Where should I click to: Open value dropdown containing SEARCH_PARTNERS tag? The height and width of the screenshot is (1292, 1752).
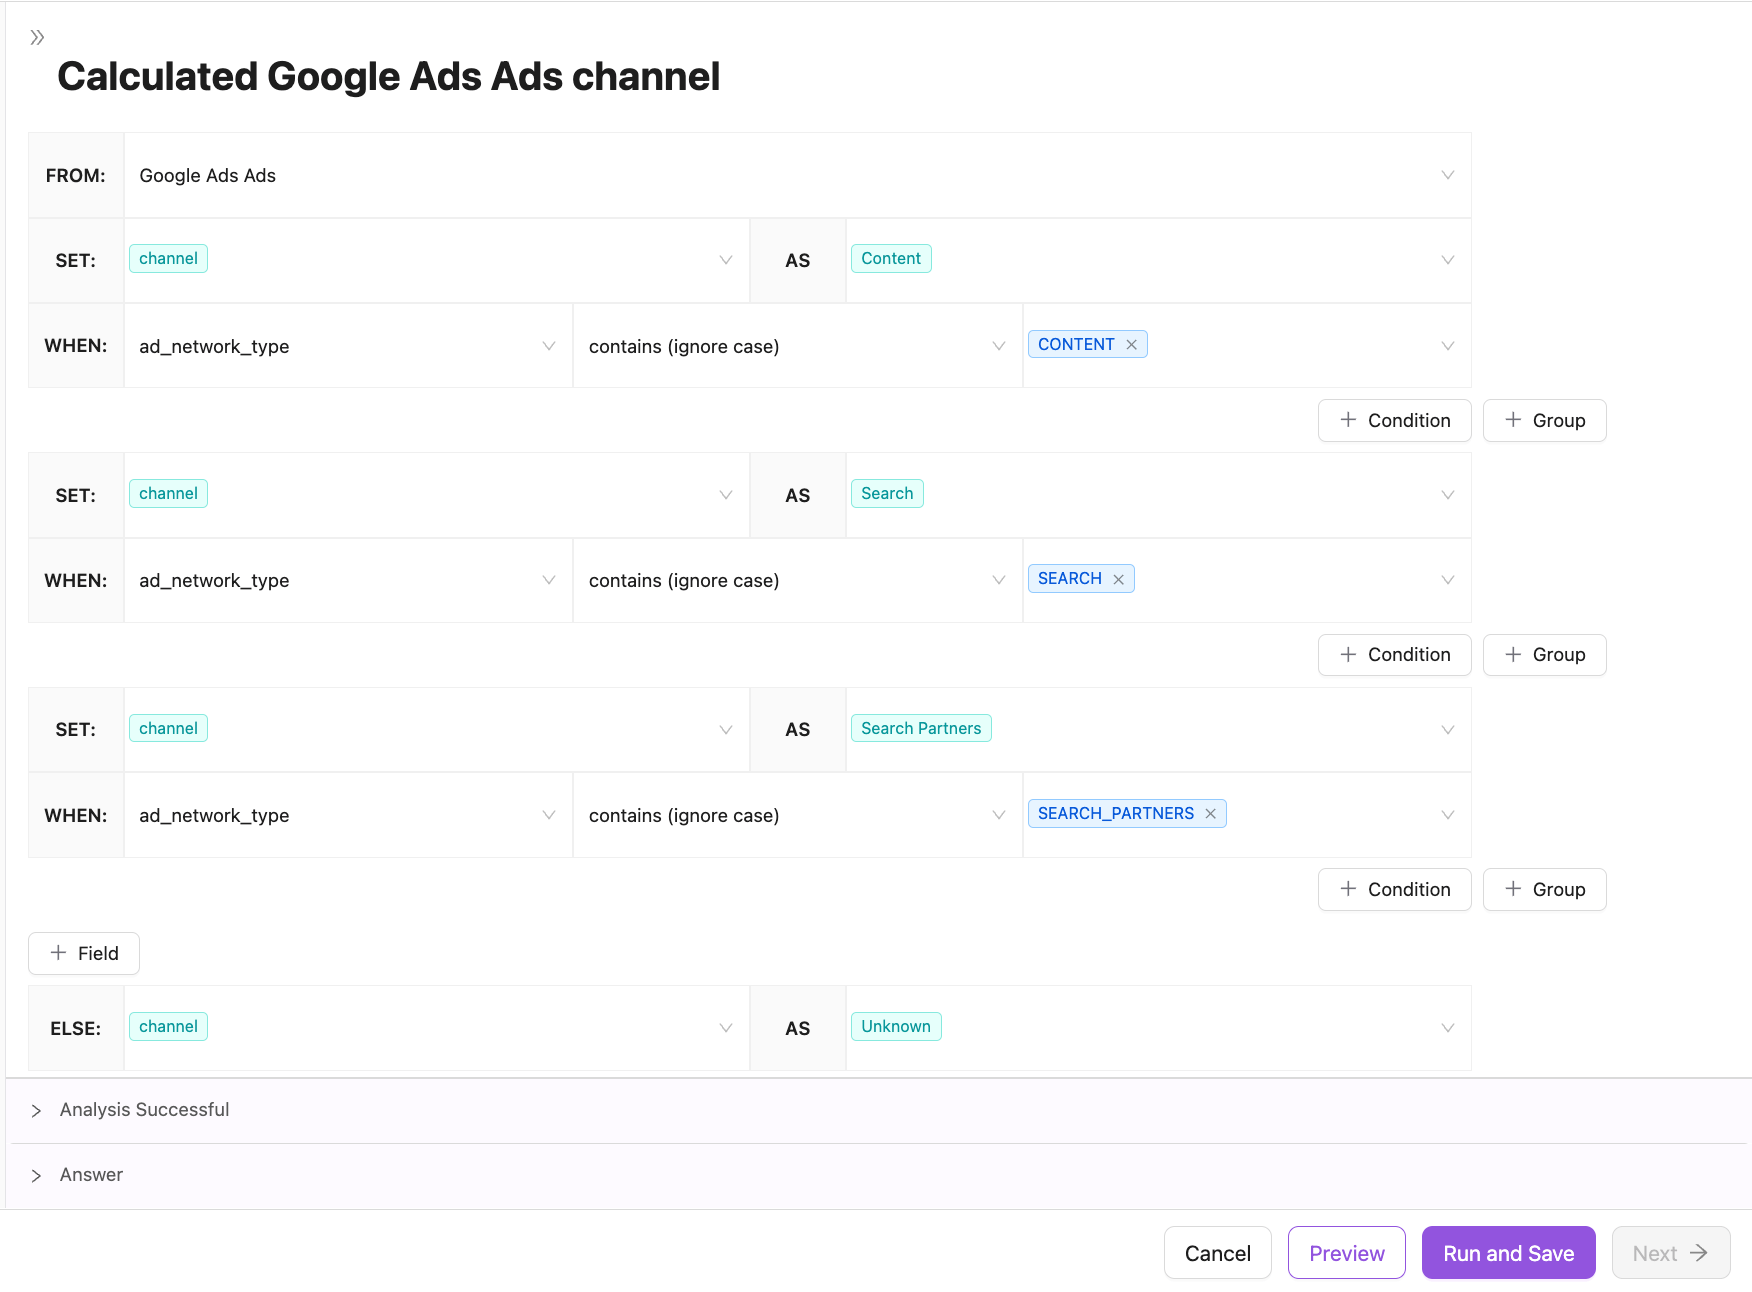(1247, 815)
